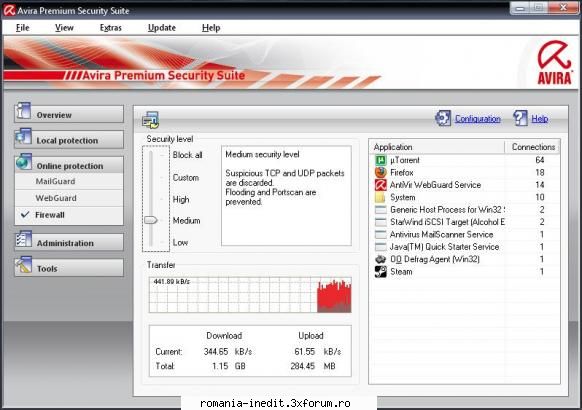The height and width of the screenshot is (410, 582).
Task: Select the System row name
Action: point(403,197)
